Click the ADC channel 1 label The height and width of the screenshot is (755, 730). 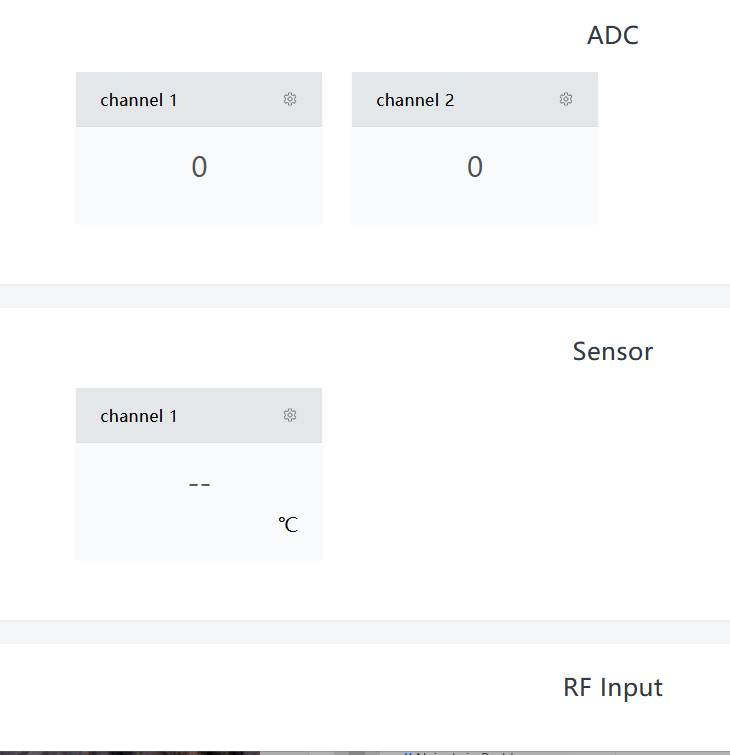(x=139, y=100)
